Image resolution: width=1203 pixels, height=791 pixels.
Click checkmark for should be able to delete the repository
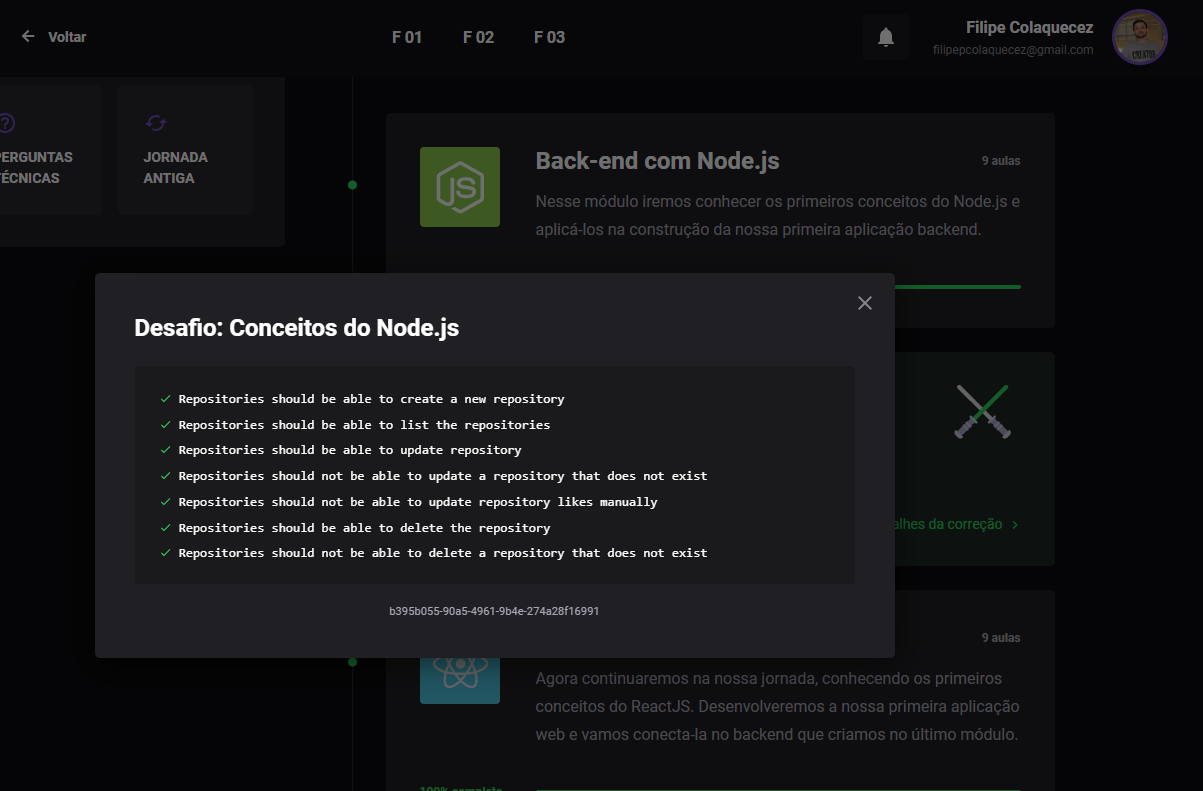click(166, 528)
